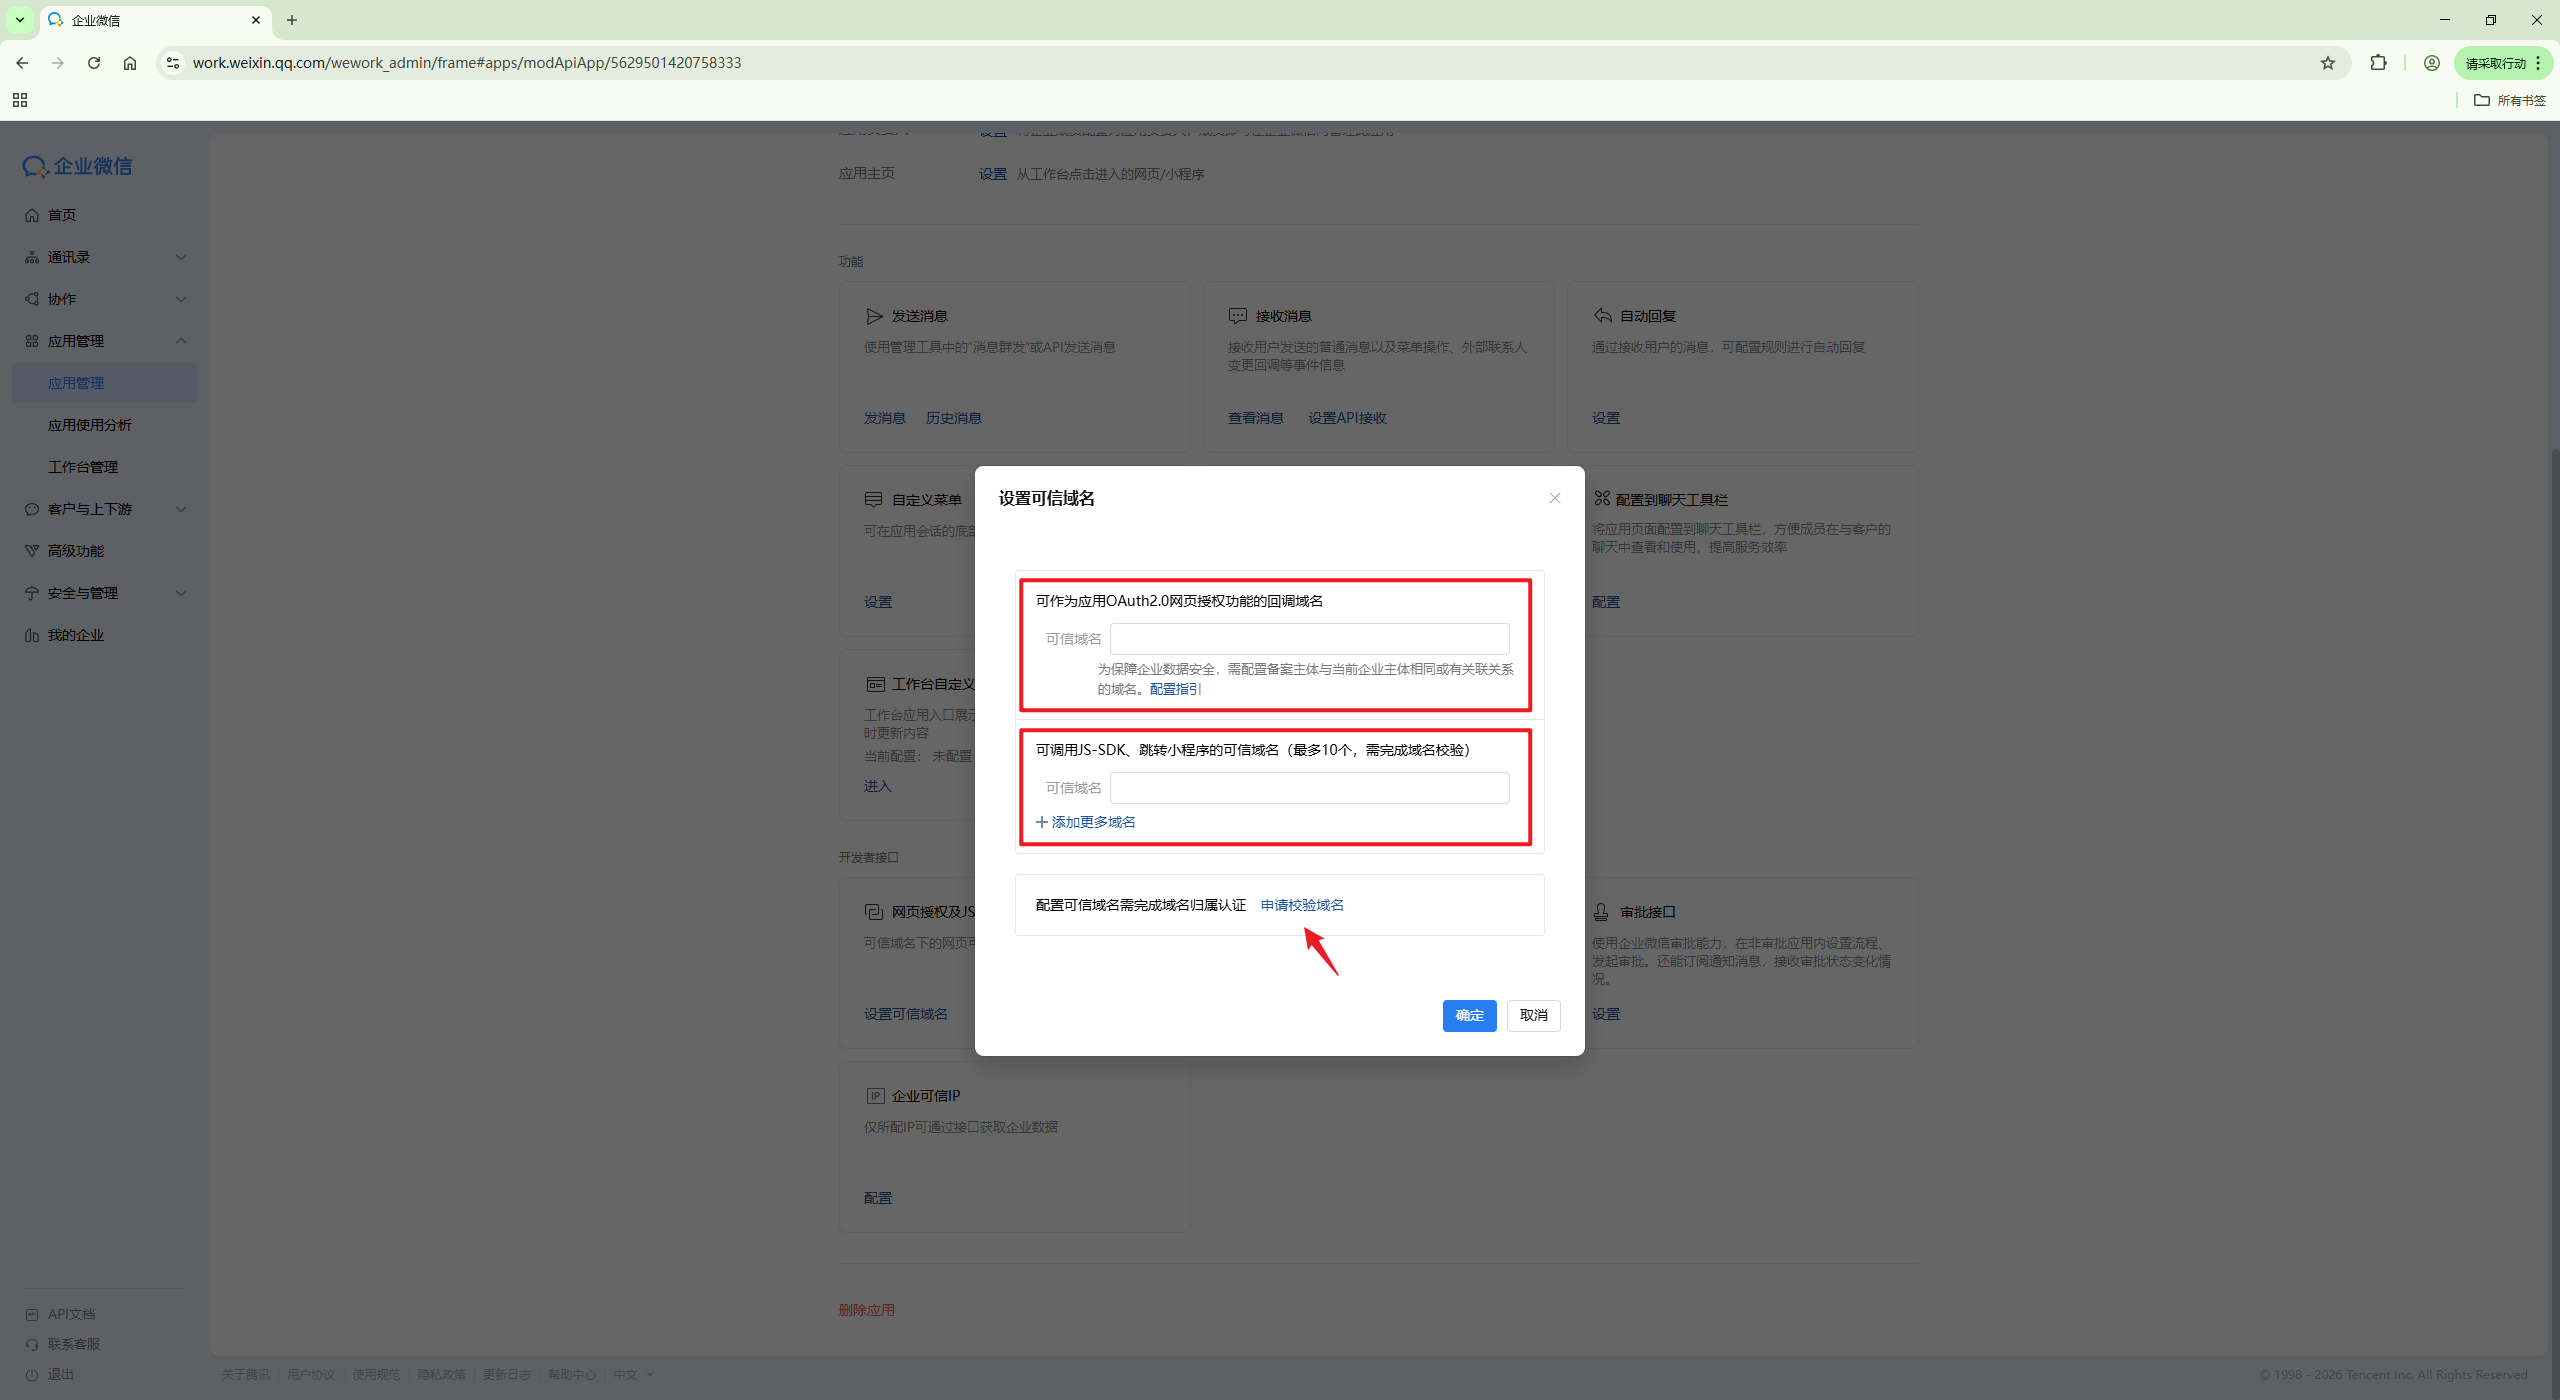Viewport: 2560px width, 1400px height.
Task: Click the 联系客服 headset icon
Action: (32, 1344)
